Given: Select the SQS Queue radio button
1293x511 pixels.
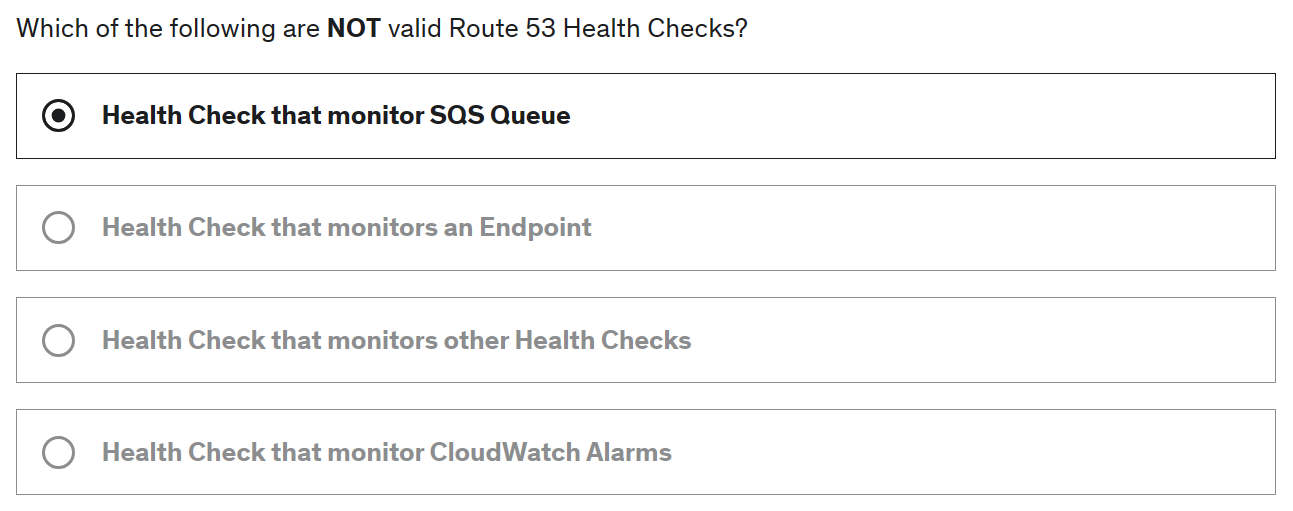Looking at the screenshot, I should [x=59, y=116].
